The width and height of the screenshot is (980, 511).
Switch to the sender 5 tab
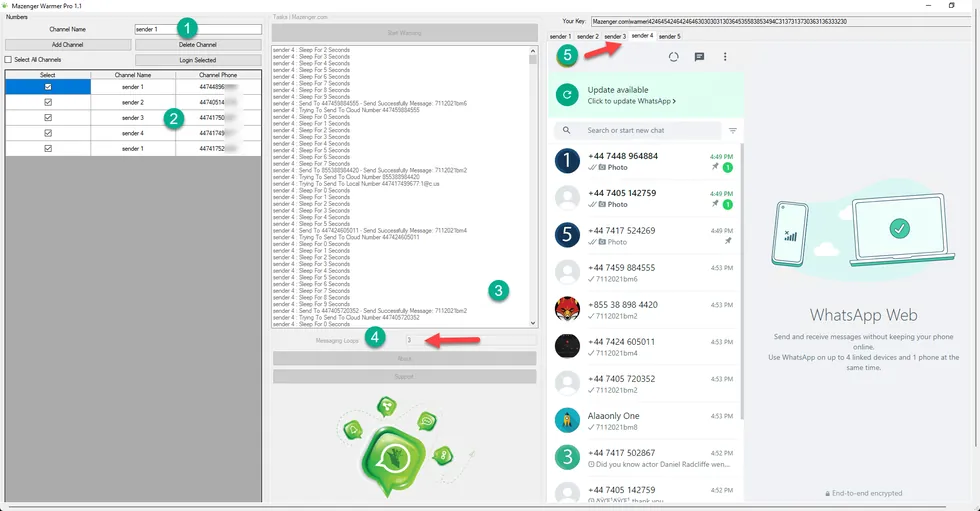point(669,37)
